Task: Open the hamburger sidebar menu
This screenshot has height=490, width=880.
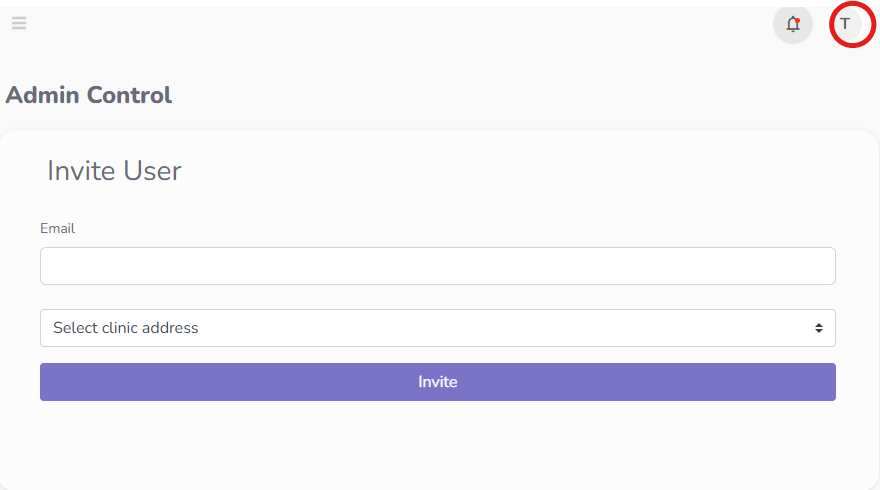Action: tap(19, 23)
